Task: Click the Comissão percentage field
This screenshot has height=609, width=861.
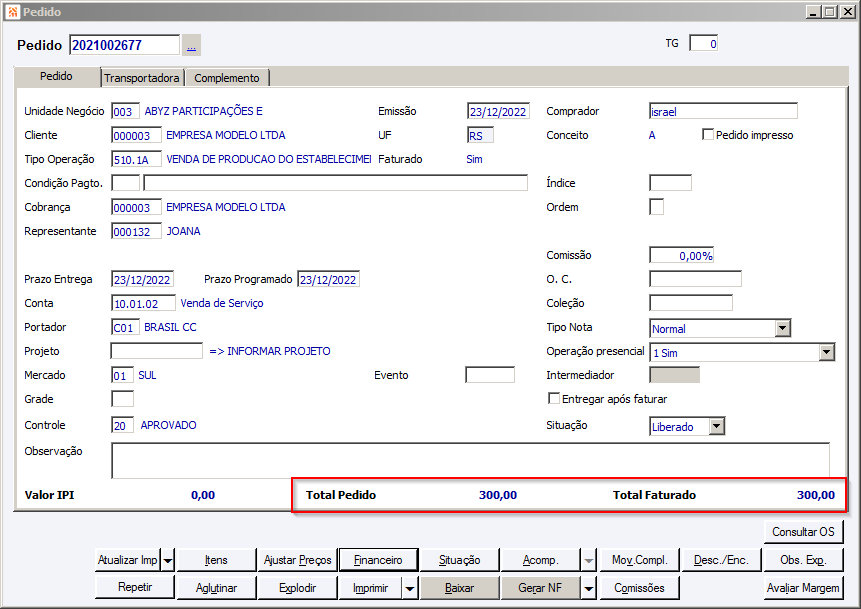Action: [x=681, y=255]
